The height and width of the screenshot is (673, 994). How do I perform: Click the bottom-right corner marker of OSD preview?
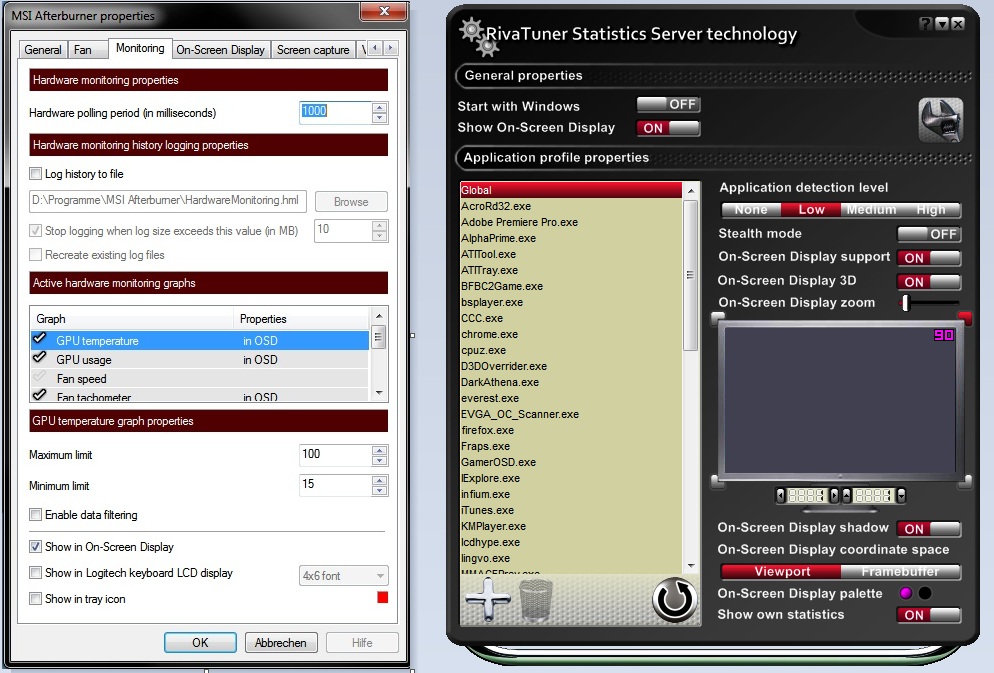965,482
